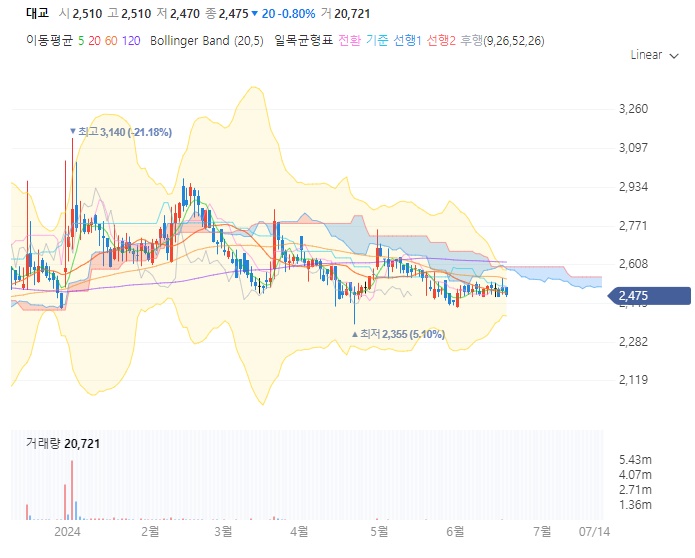Click the 7월 date axis label
Viewport: 695px width, 558px height.
point(542,531)
